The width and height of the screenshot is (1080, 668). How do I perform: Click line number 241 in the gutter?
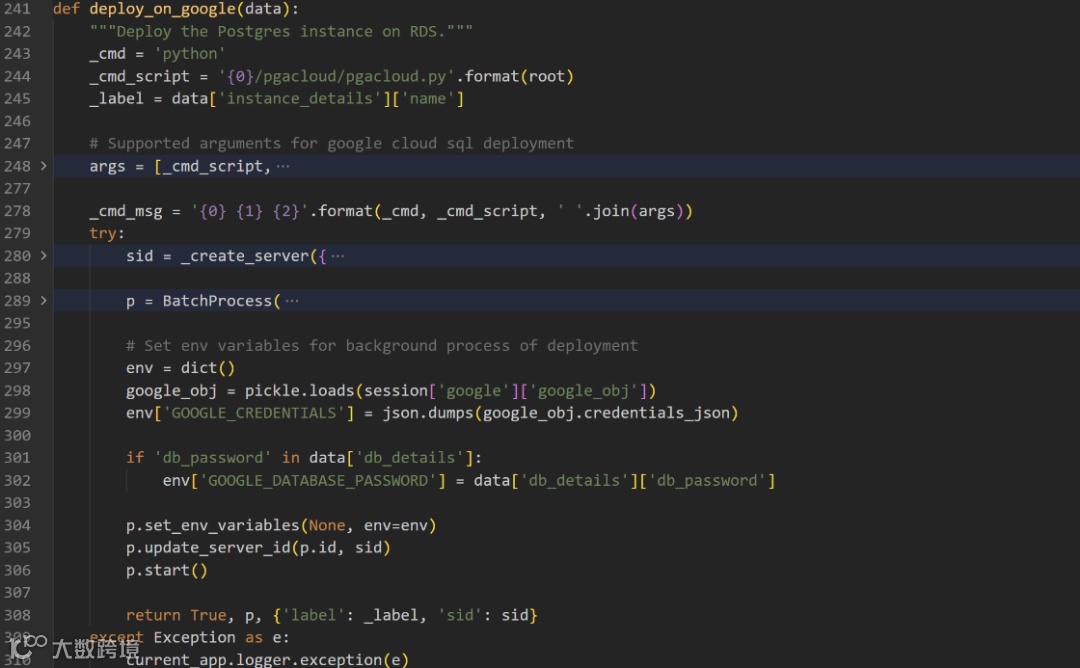(x=17, y=9)
